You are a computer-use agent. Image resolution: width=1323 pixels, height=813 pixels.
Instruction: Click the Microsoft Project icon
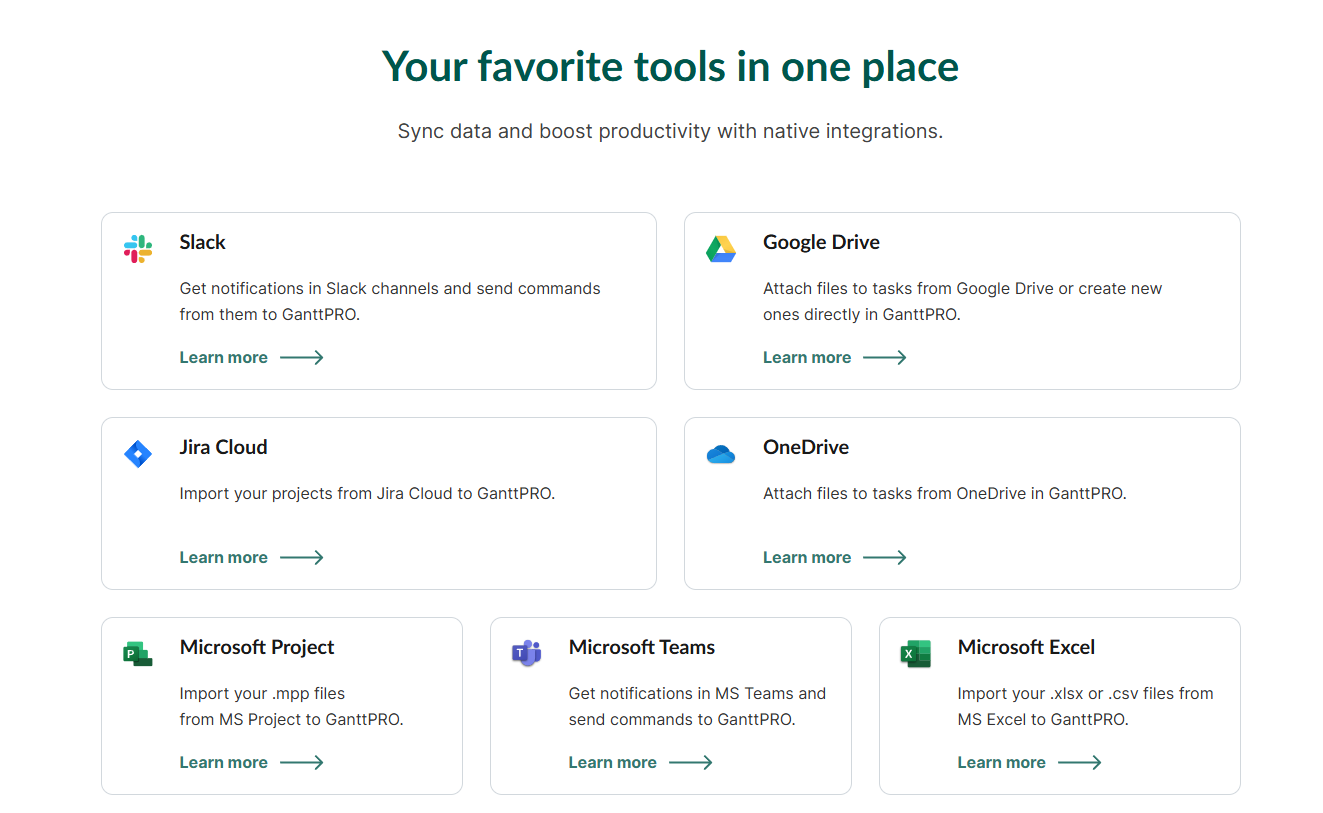(138, 654)
